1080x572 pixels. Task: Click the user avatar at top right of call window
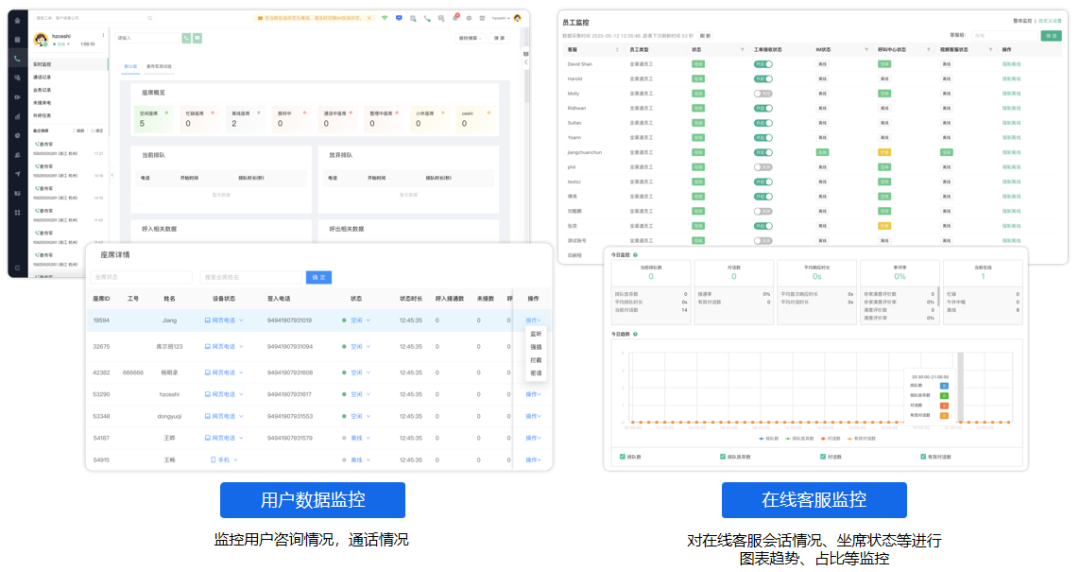click(x=517, y=18)
